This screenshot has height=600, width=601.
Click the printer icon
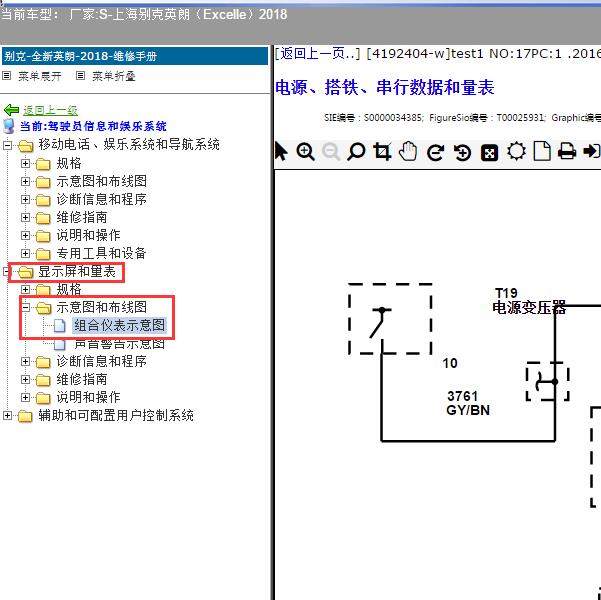(567, 151)
